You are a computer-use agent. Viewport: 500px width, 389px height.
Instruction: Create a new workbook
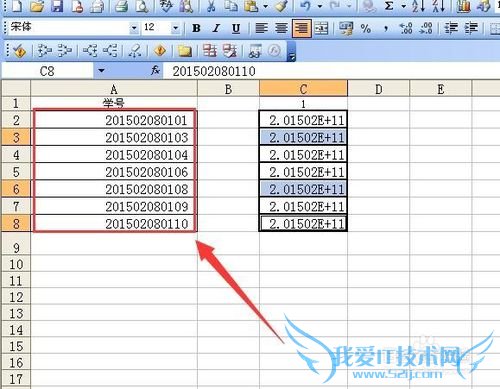click(16, 7)
